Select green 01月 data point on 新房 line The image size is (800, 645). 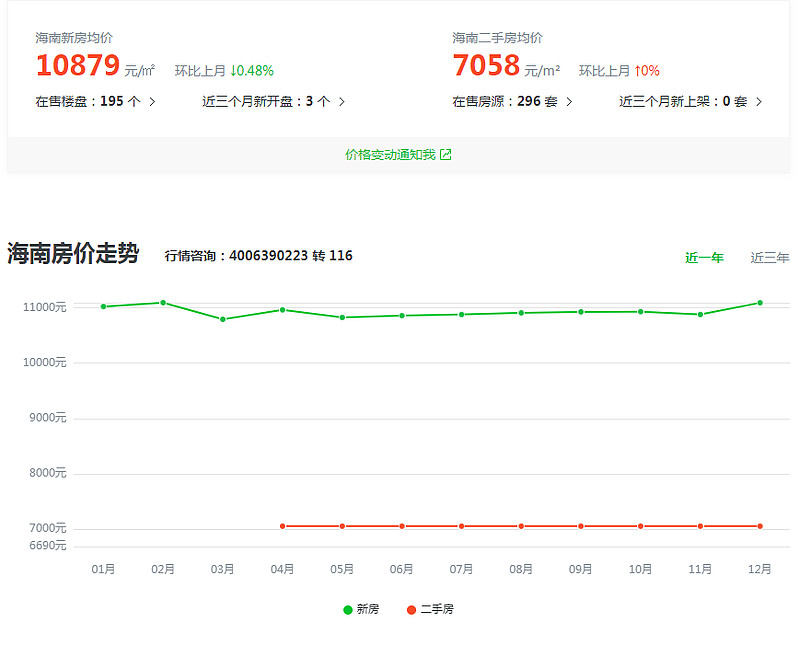click(104, 307)
